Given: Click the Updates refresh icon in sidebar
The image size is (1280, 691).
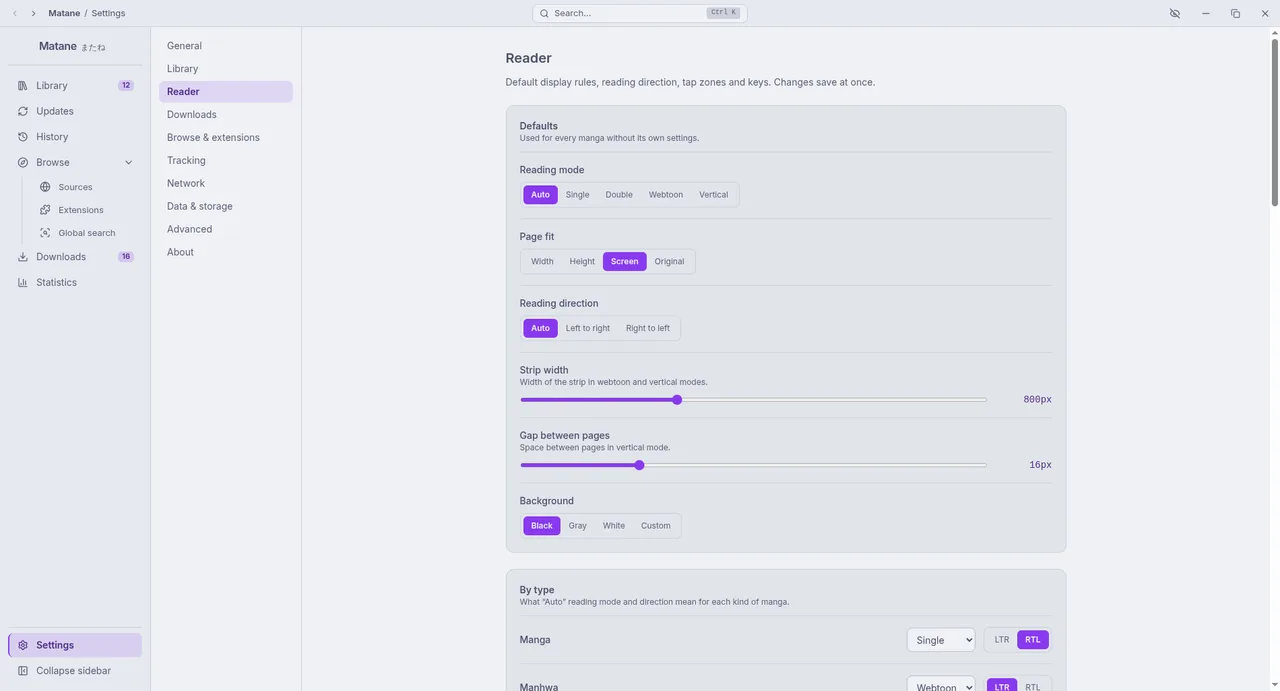Looking at the screenshot, I should [x=23, y=111].
